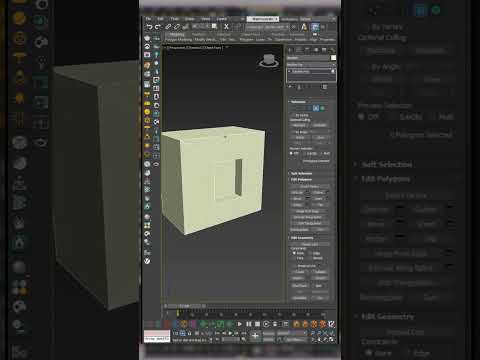Screen dimensions: 480x360
Task: Open the Edit menu
Action: click(160, 19)
